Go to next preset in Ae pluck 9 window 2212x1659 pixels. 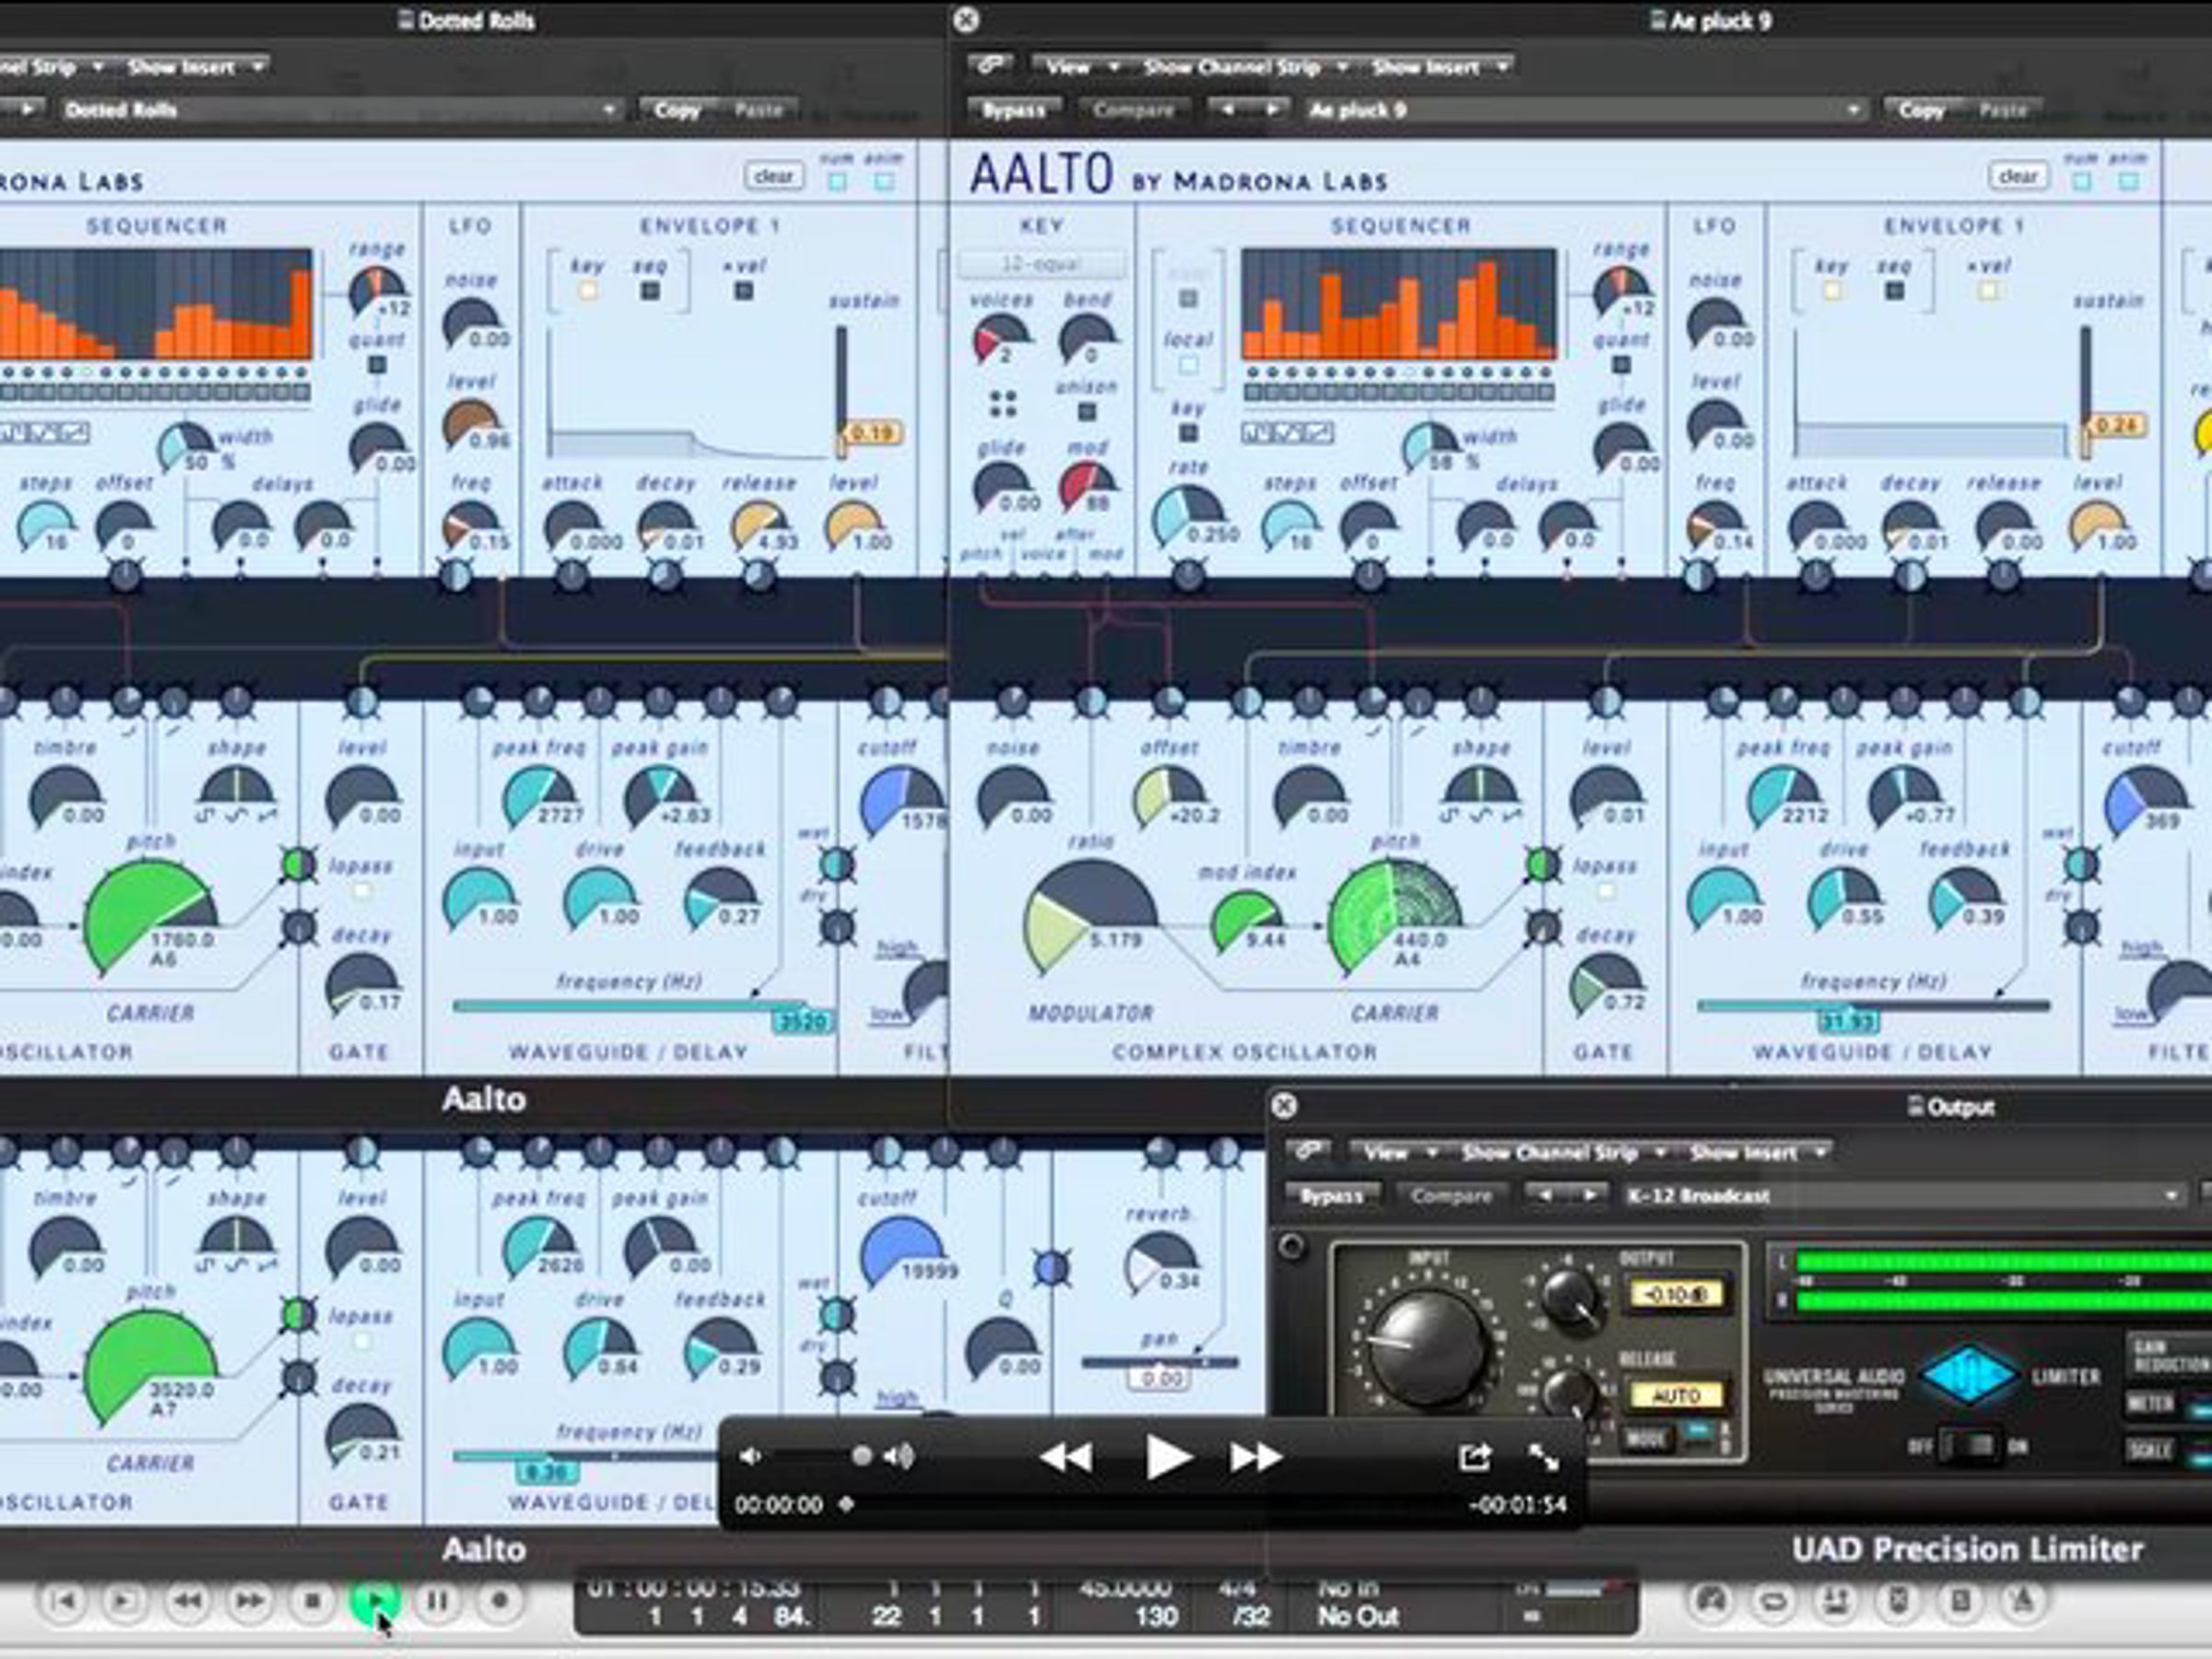point(1271,109)
